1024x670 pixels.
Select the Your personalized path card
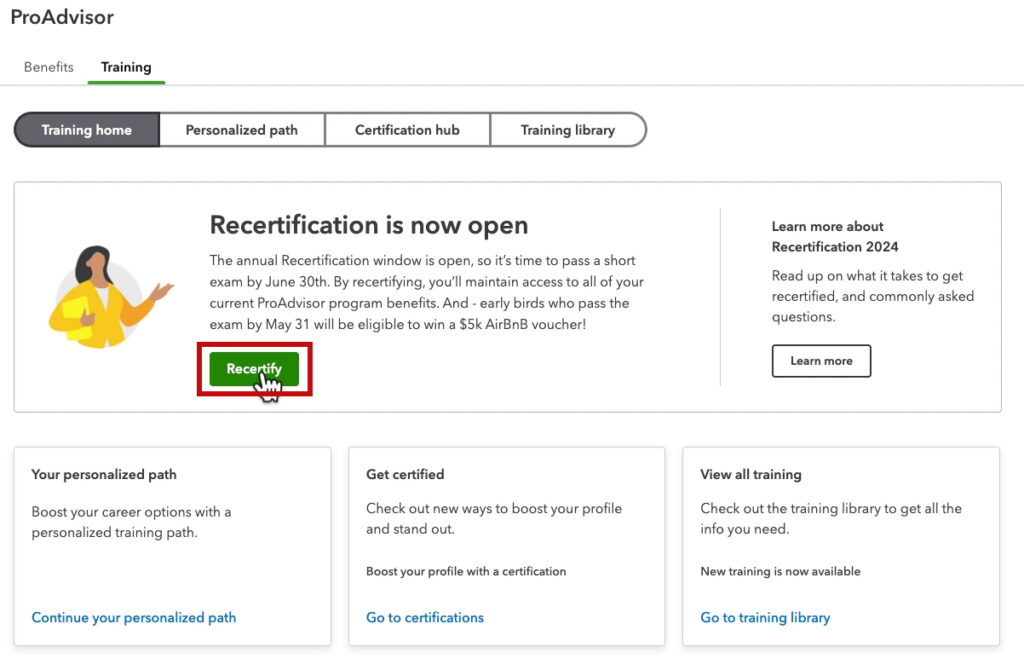pos(172,545)
